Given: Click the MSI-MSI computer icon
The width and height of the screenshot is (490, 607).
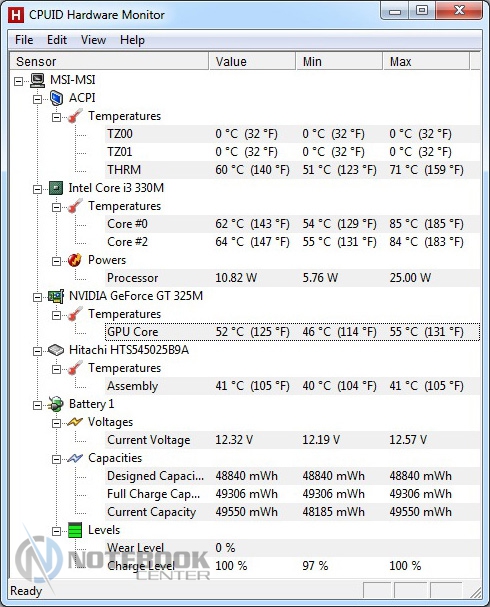Looking at the screenshot, I should [x=37, y=80].
